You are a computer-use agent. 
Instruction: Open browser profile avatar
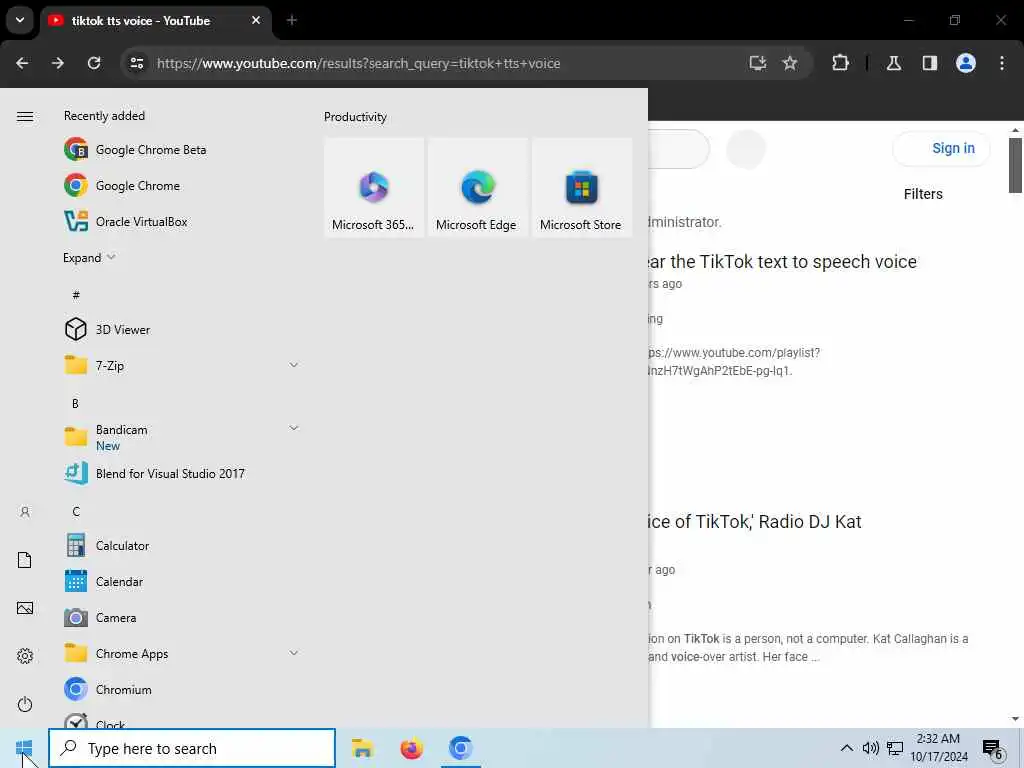pyautogui.click(x=966, y=63)
